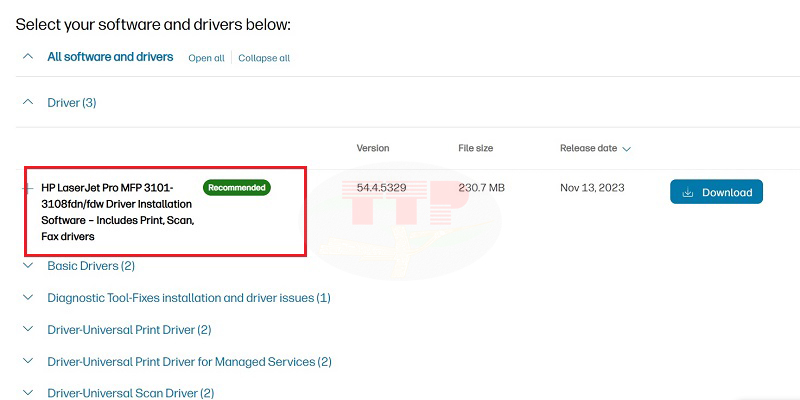This screenshot has width=800, height=400.
Task: Expand Universal Print Driver for Managed Services chevron
Action: (29, 361)
